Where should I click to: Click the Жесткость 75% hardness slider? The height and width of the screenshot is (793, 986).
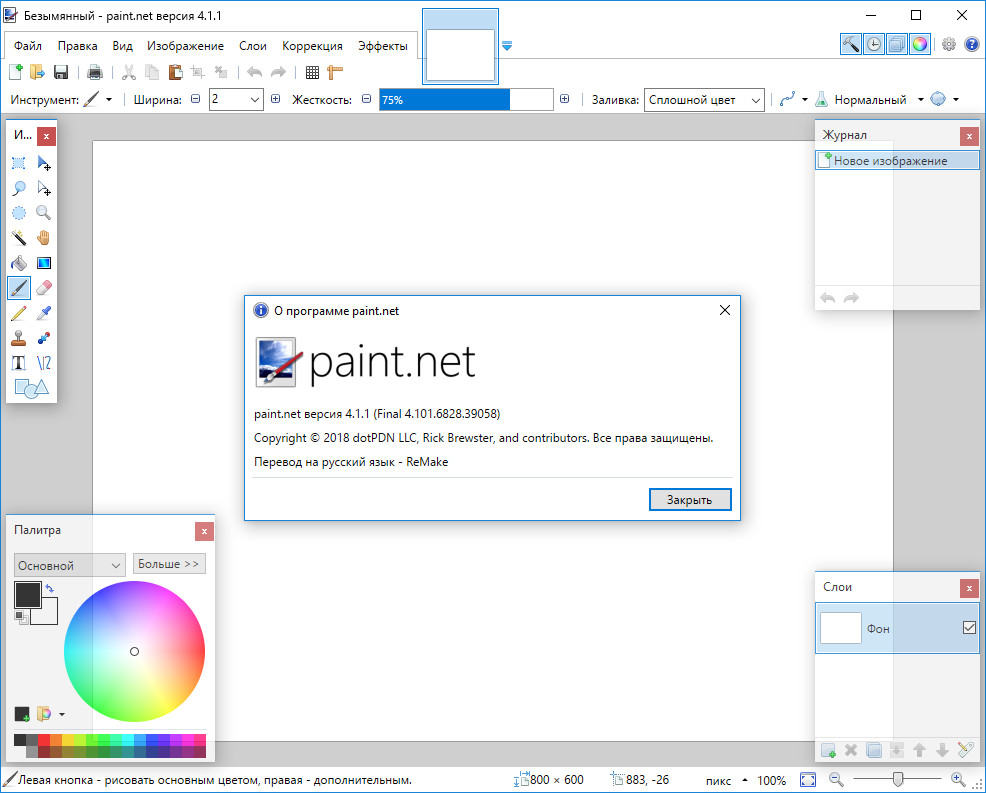[x=466, y=99]
